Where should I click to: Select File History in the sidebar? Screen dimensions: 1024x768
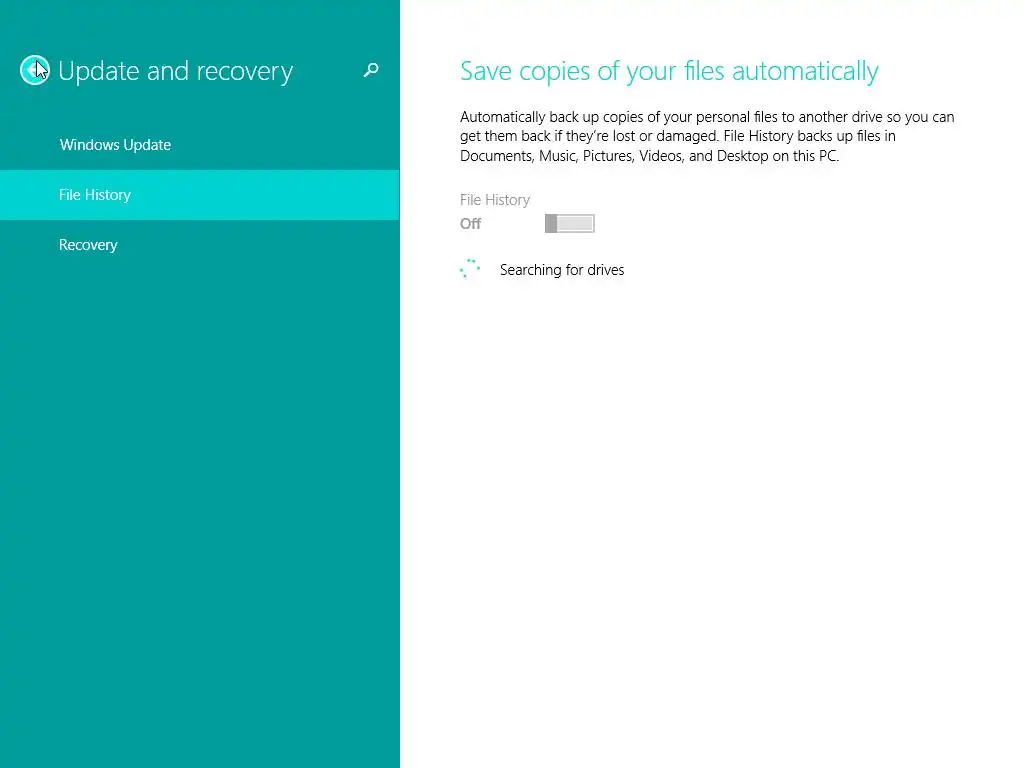[199, 195]
